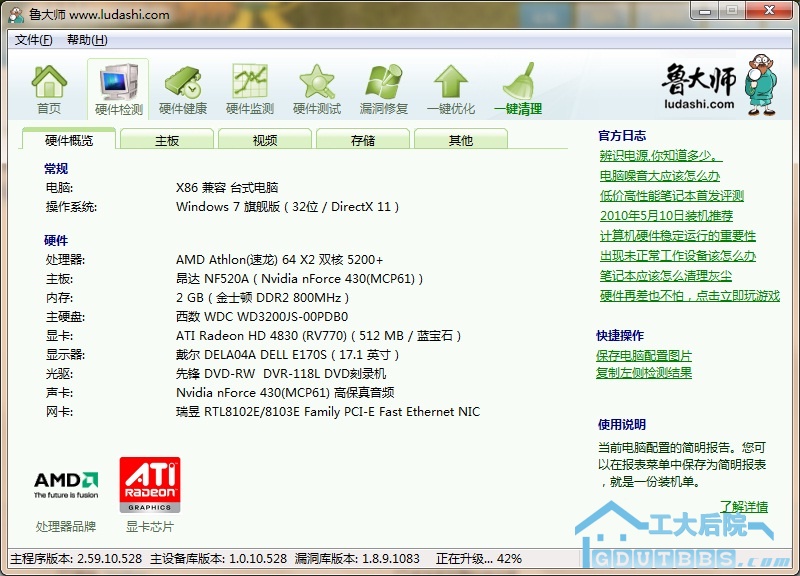Click 复制左侧检测结果 link
The image size is (800, 576).
(x=644, y=373)
